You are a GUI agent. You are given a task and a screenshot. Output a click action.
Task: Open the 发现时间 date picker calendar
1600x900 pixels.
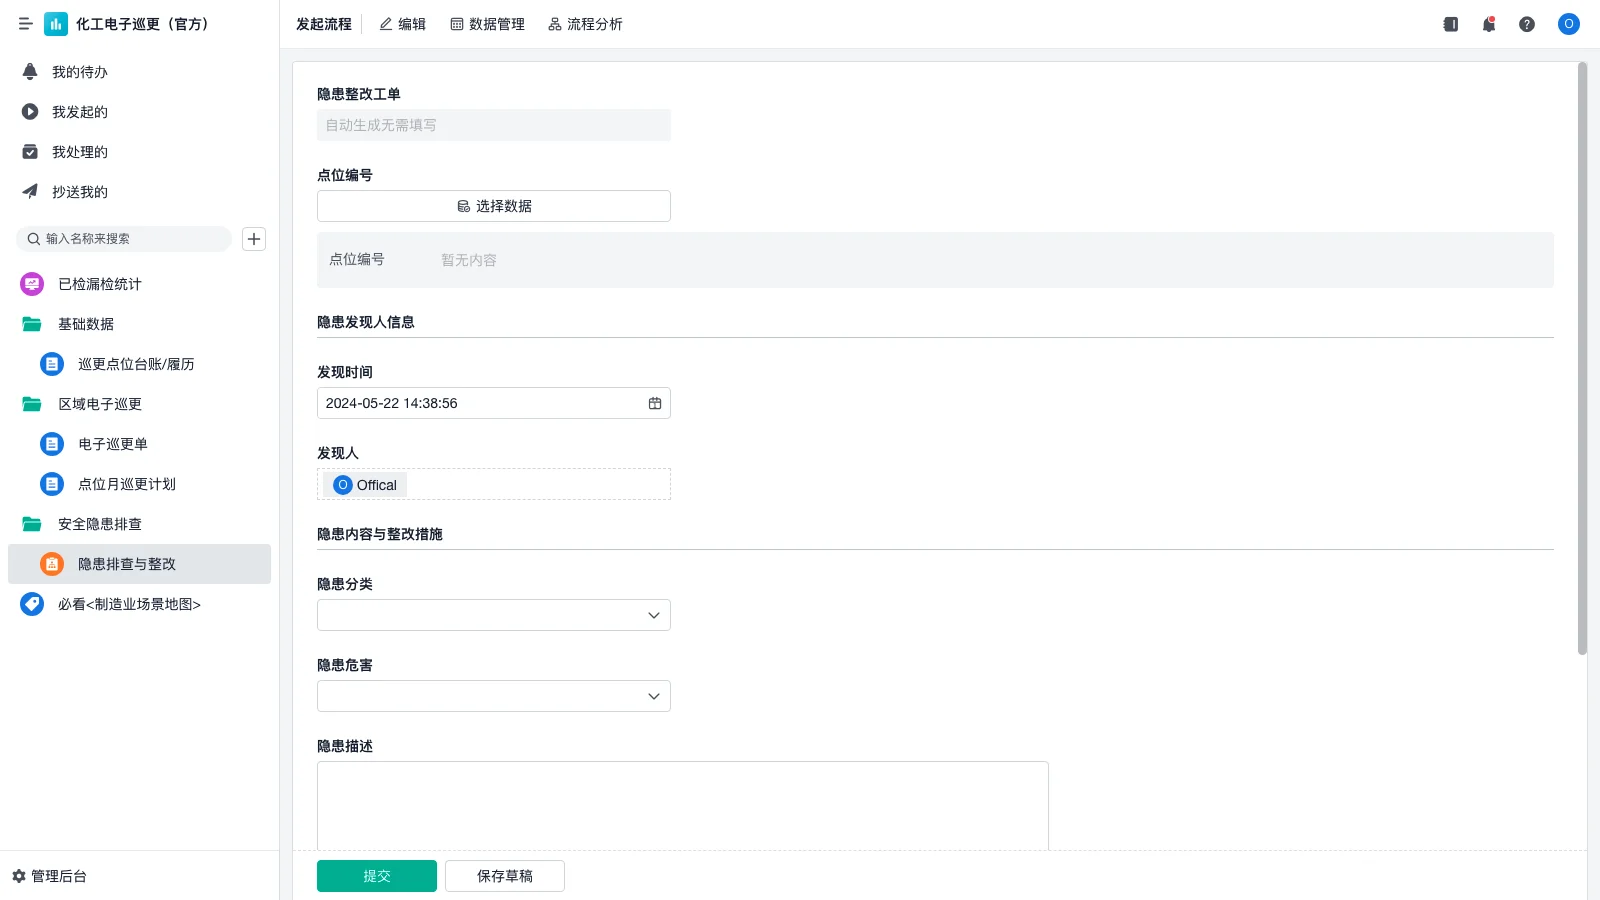coord(654,403)
